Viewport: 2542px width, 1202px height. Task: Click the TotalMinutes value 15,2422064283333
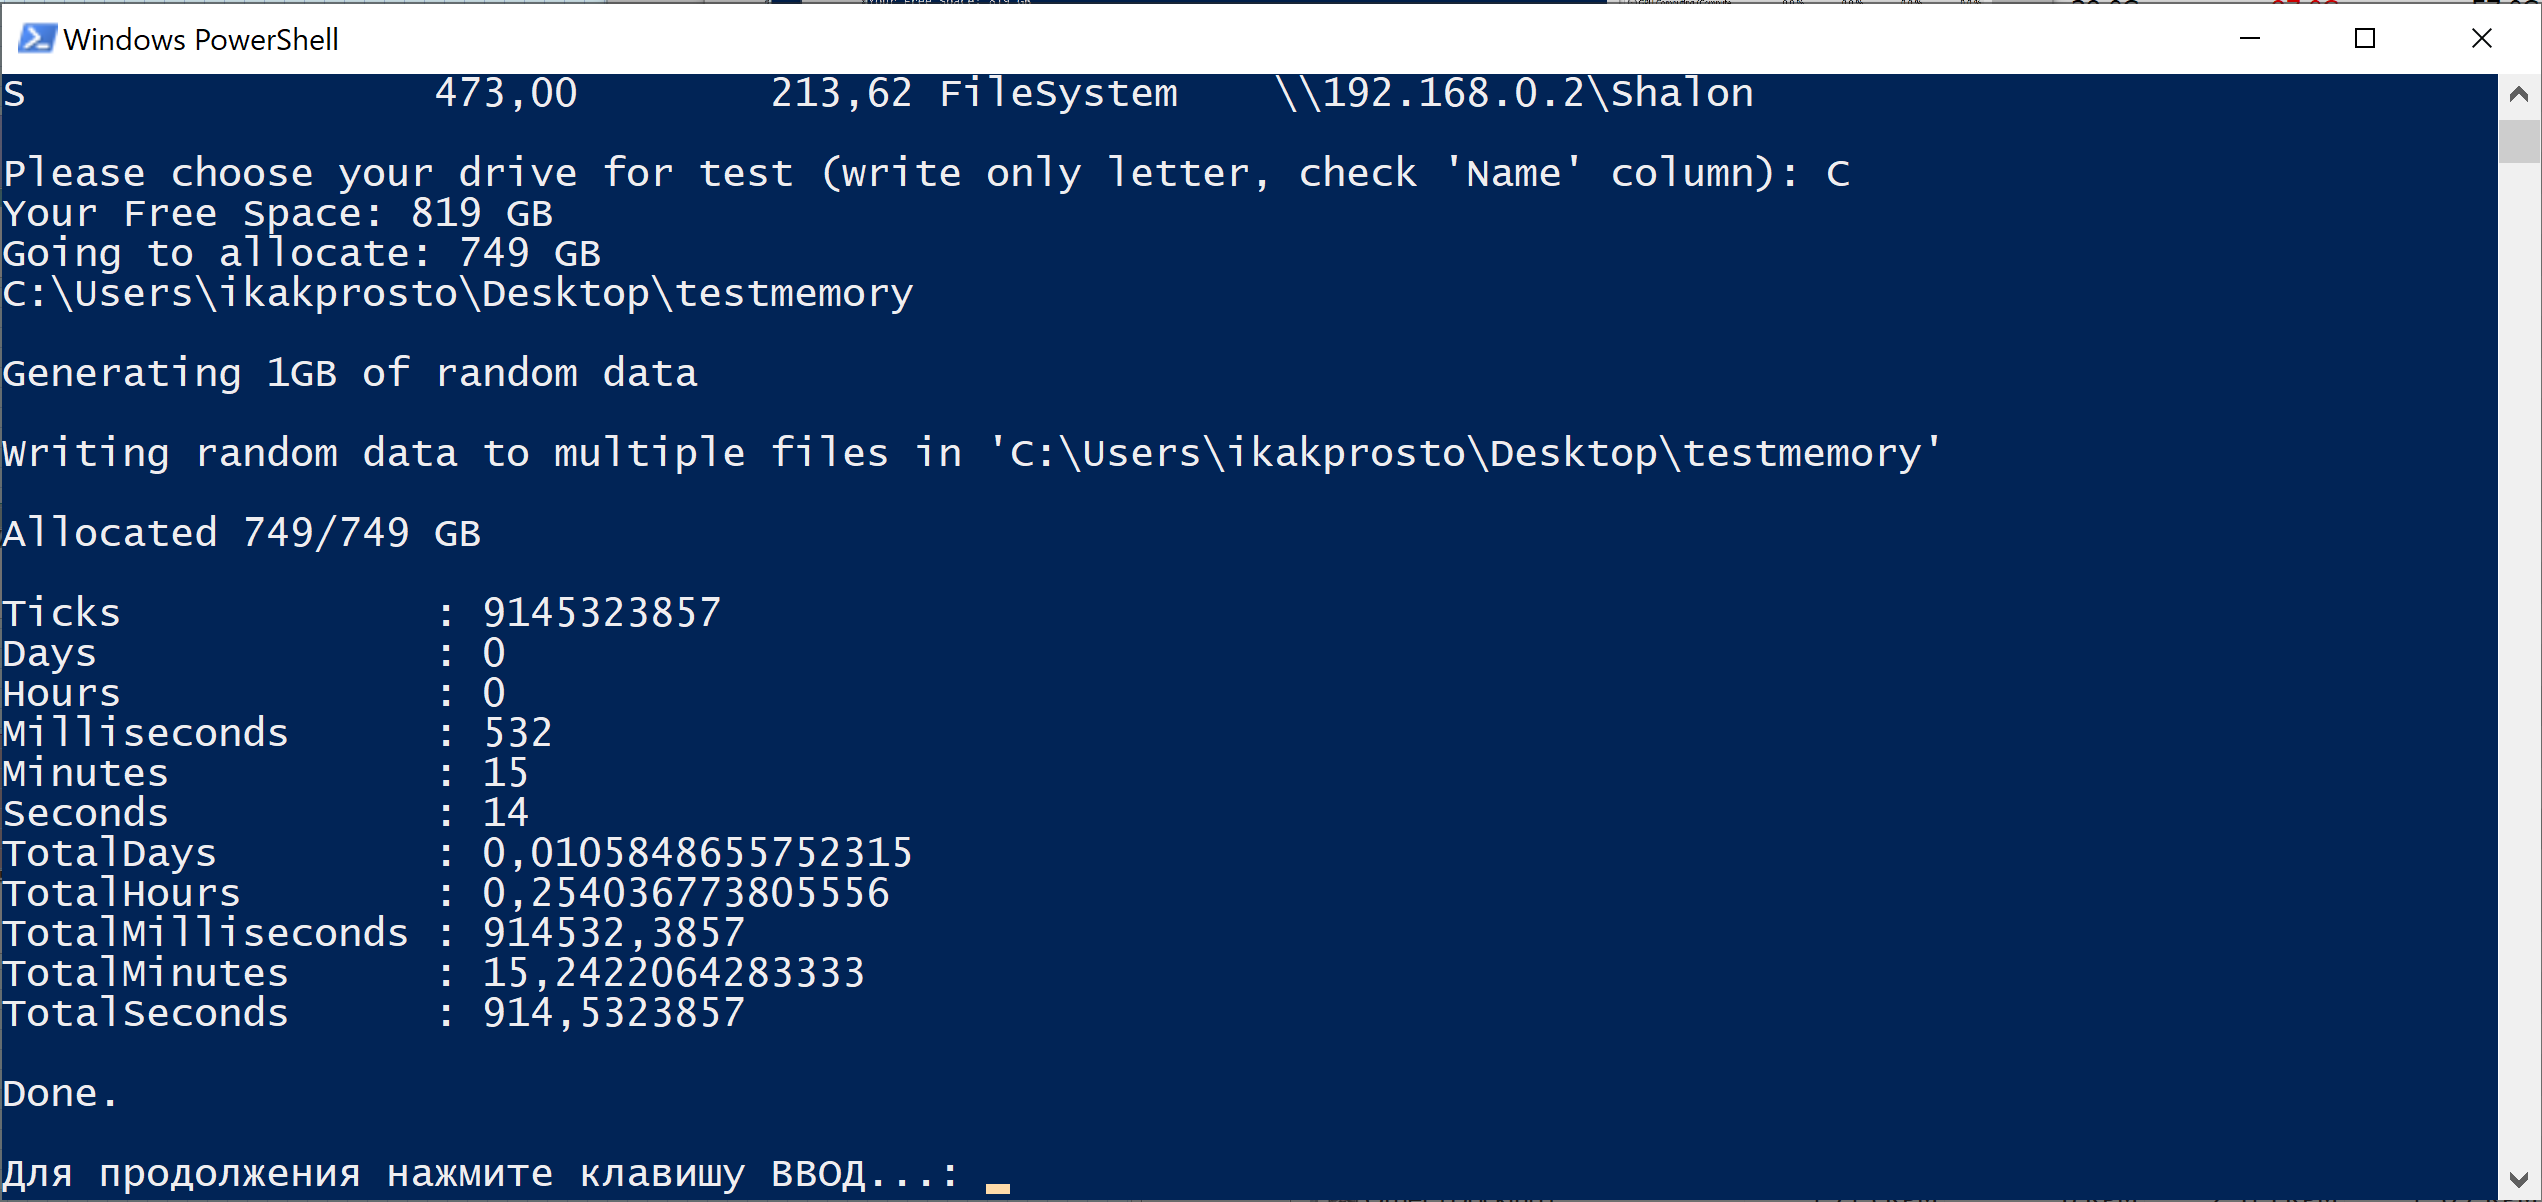[x=674, y=974]
